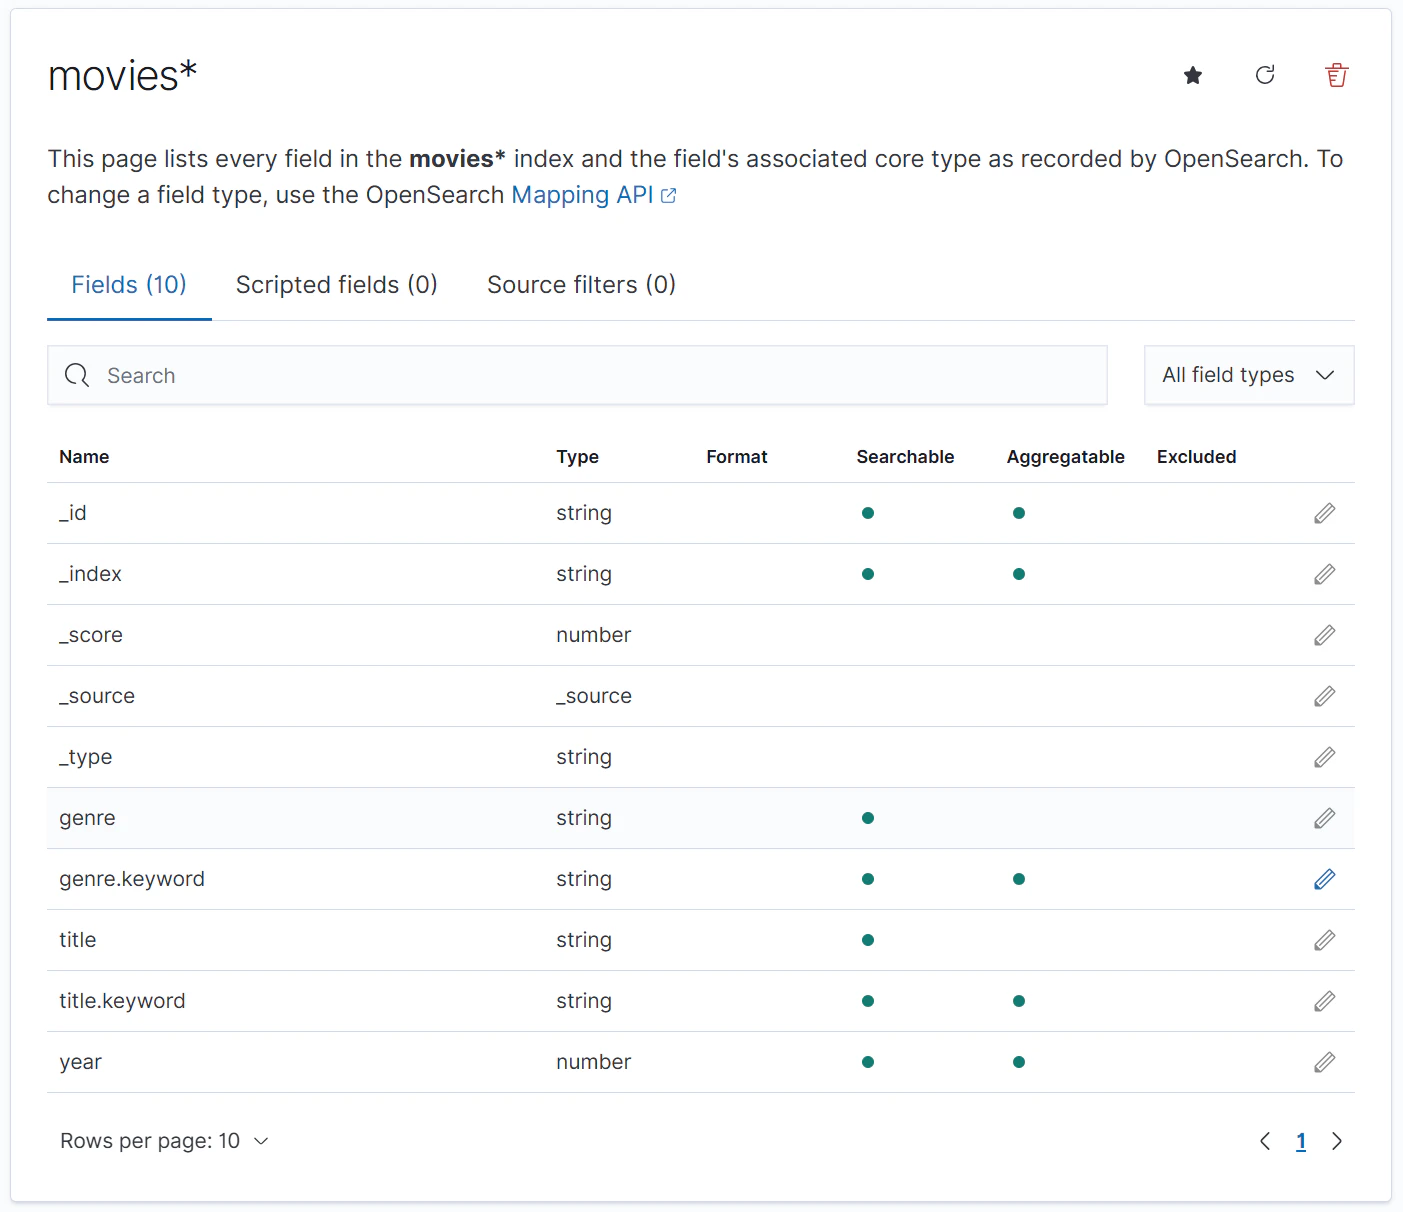The image size is (1403, 1212).
Task: Click the _score field name
Action: 91,635
